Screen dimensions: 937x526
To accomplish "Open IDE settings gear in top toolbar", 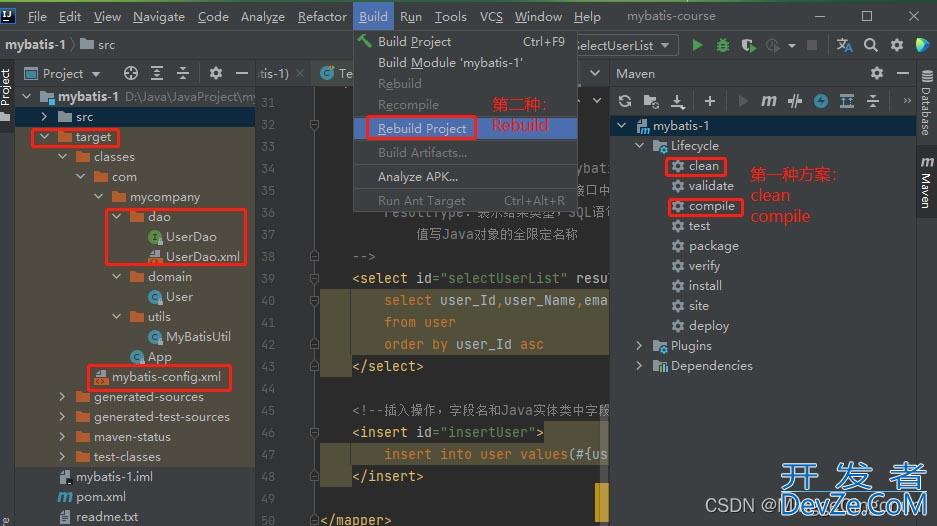I will click(x=897, y=45).
